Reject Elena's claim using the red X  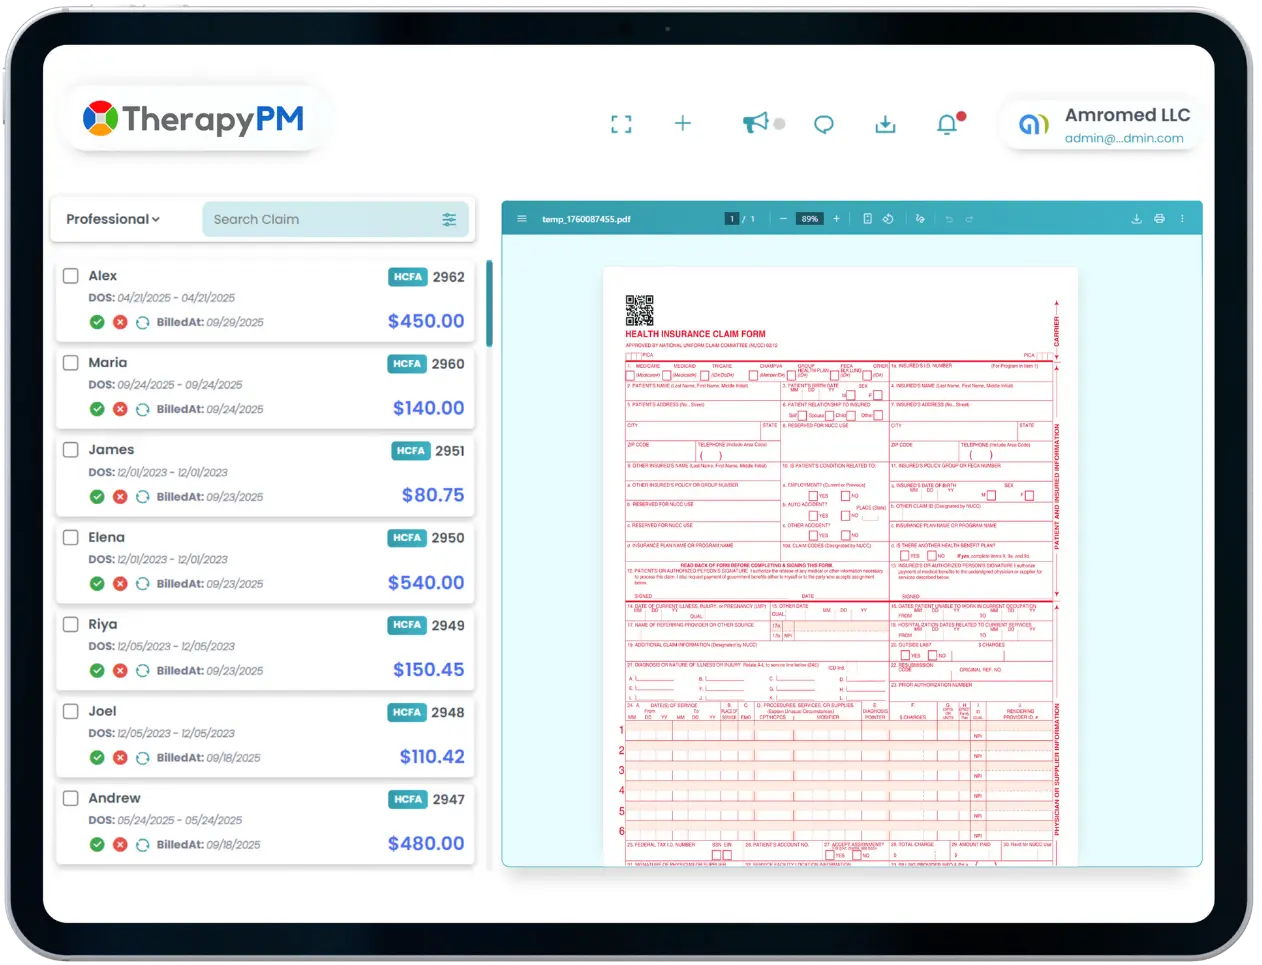(120, 583)
